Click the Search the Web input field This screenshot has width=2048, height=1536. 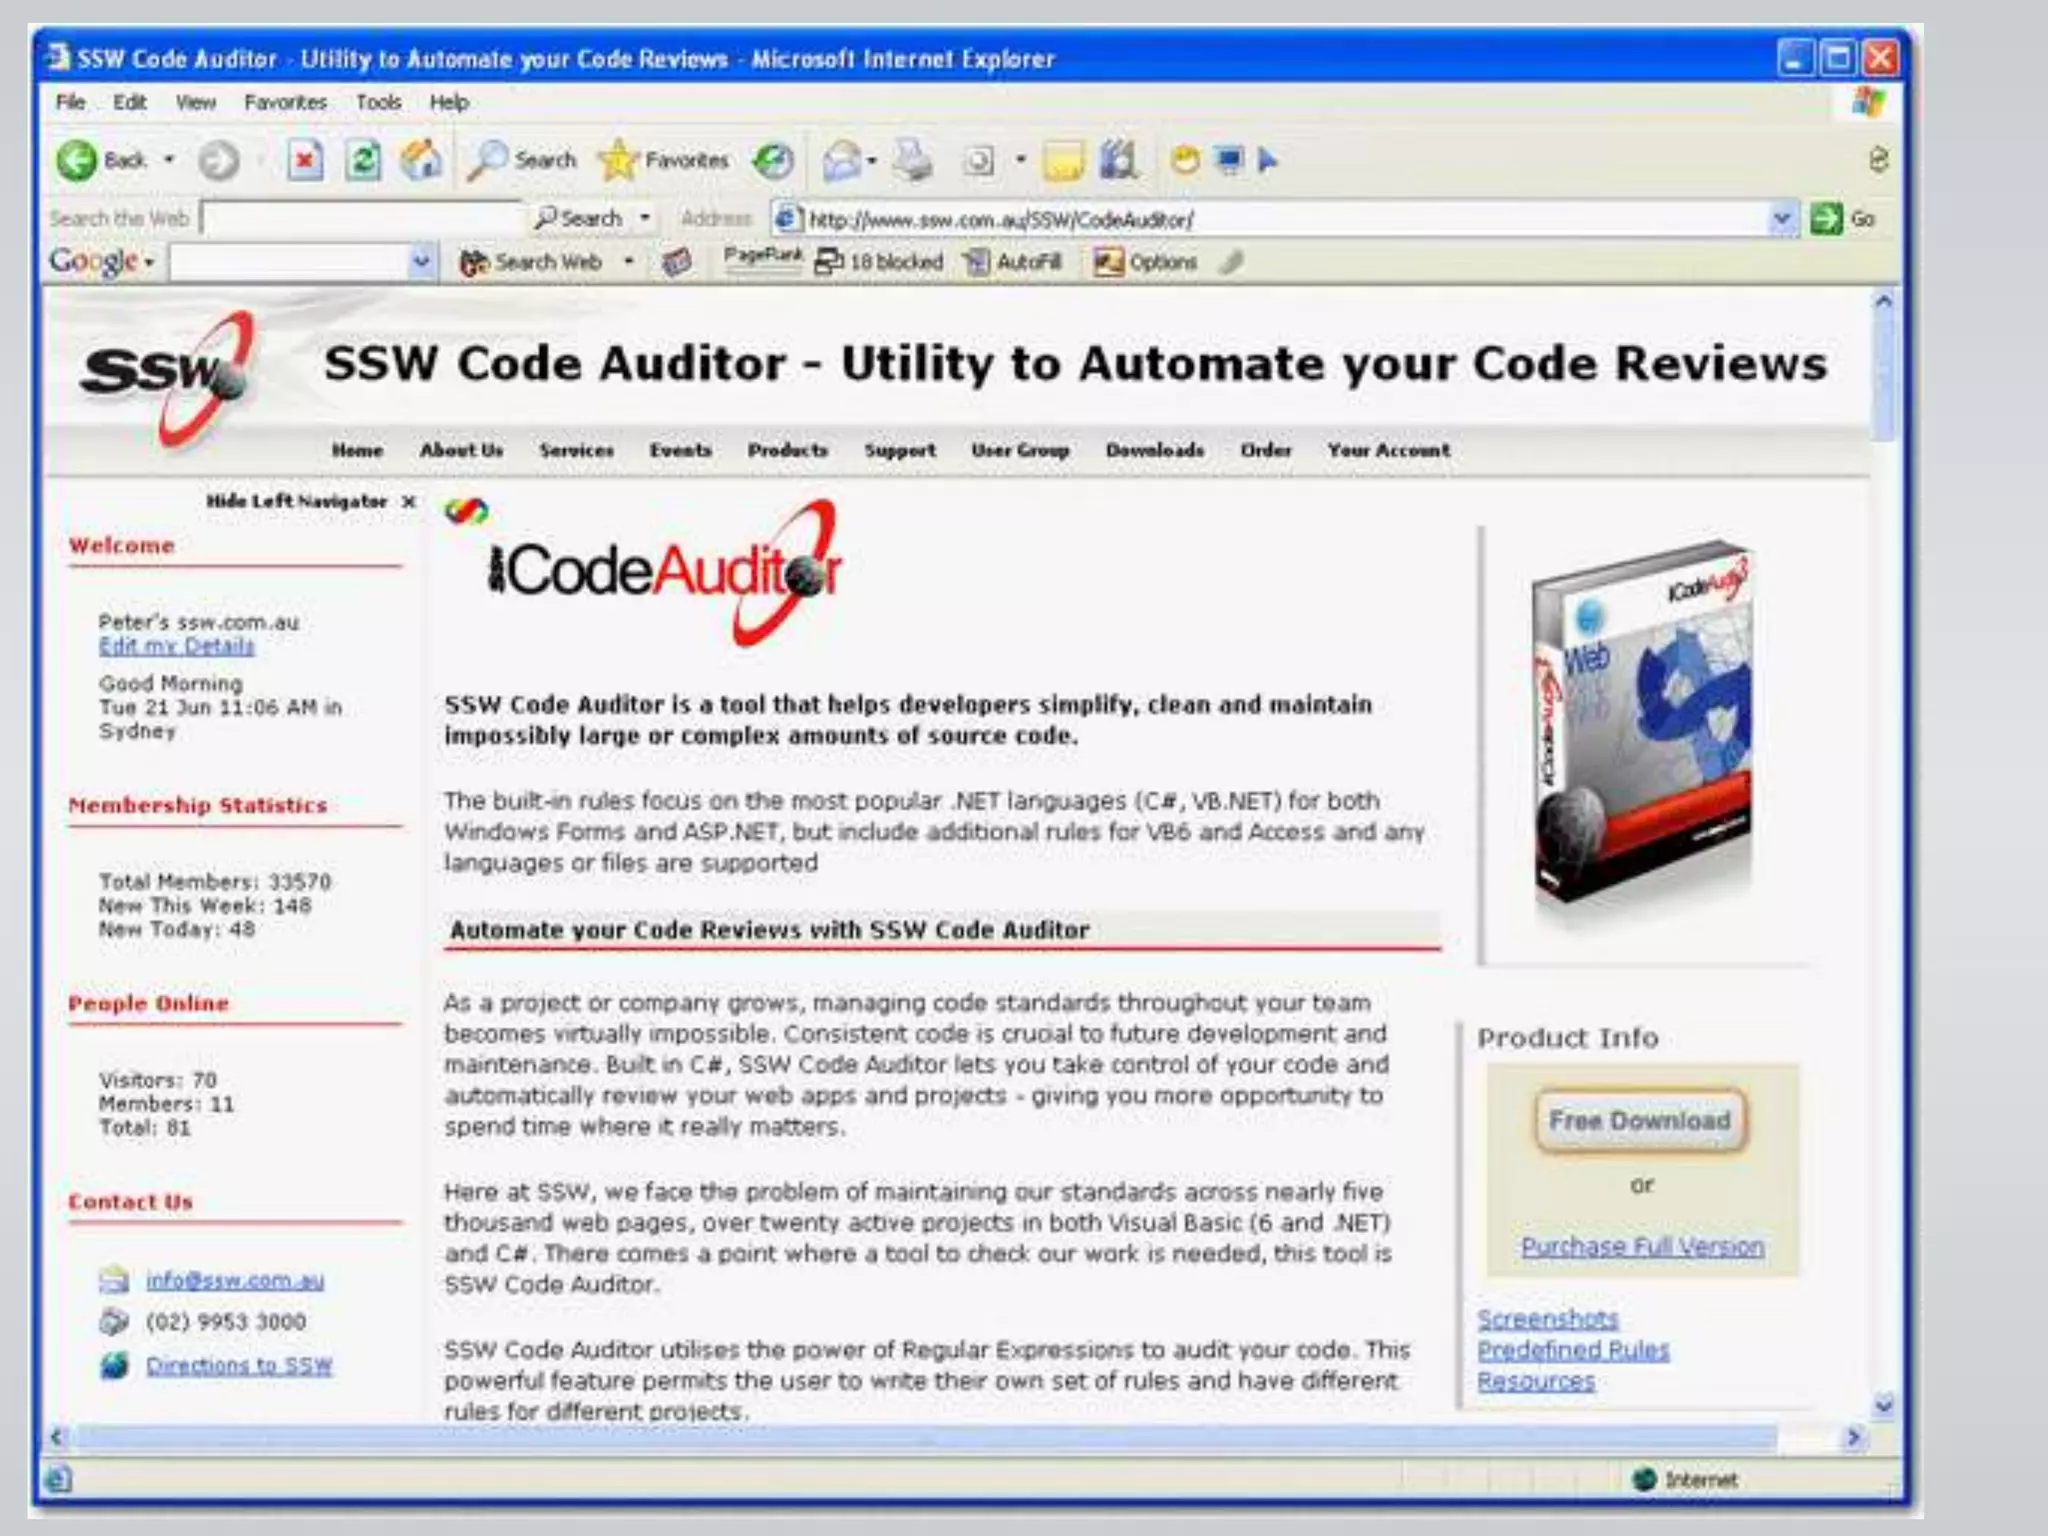tap(362, 218)
